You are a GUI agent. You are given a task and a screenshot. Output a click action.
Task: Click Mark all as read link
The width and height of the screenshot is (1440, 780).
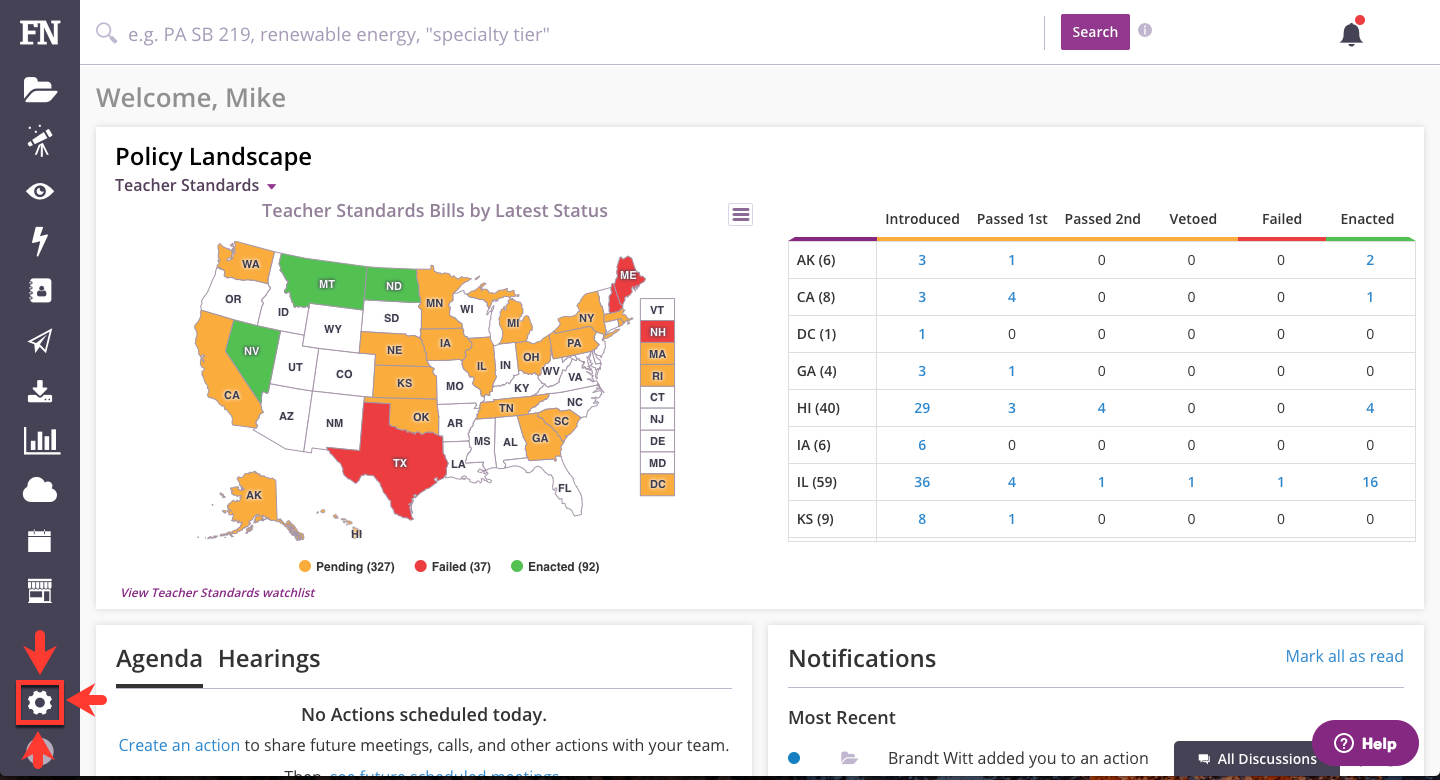tap(1344, 656)
